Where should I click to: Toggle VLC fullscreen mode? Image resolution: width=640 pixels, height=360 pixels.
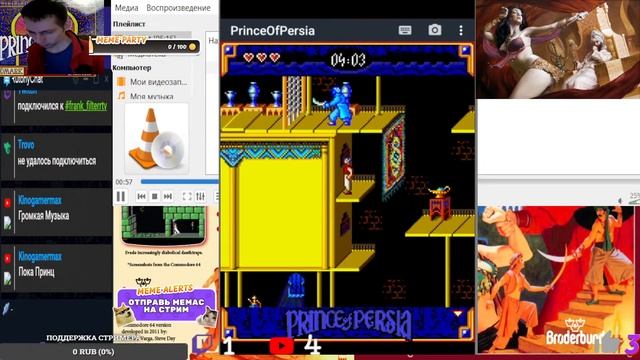(187, 197)
